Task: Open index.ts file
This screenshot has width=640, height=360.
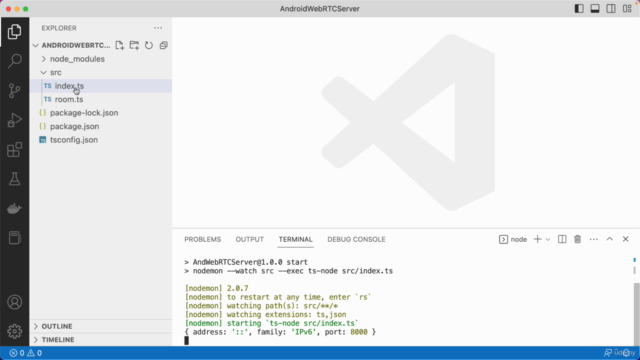Action: [101, 86]
